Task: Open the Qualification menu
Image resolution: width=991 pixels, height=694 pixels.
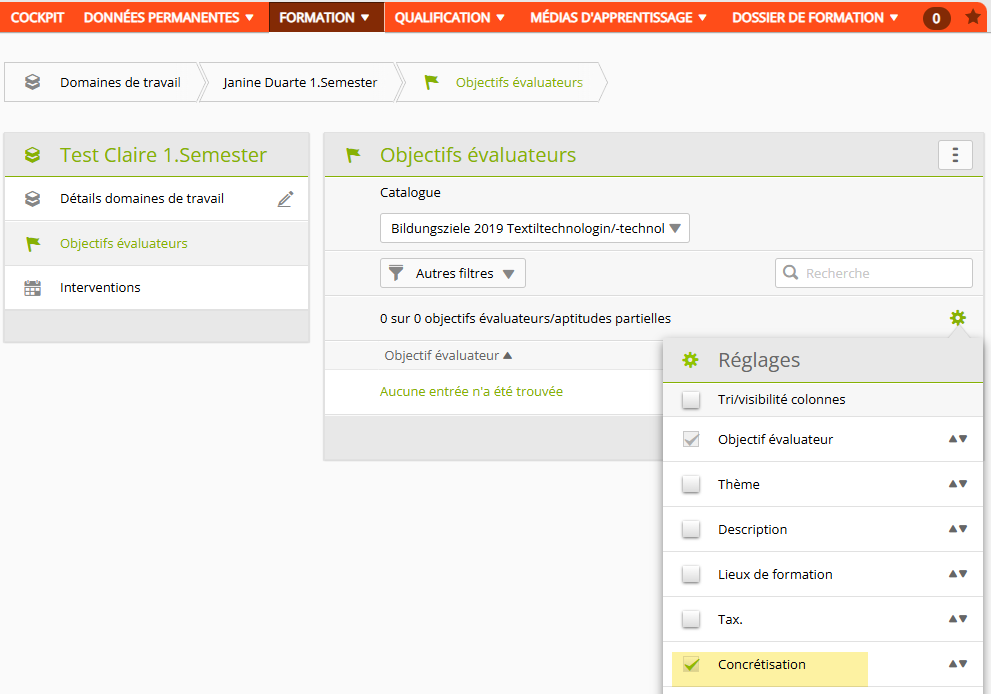Action: pos(449,17)
